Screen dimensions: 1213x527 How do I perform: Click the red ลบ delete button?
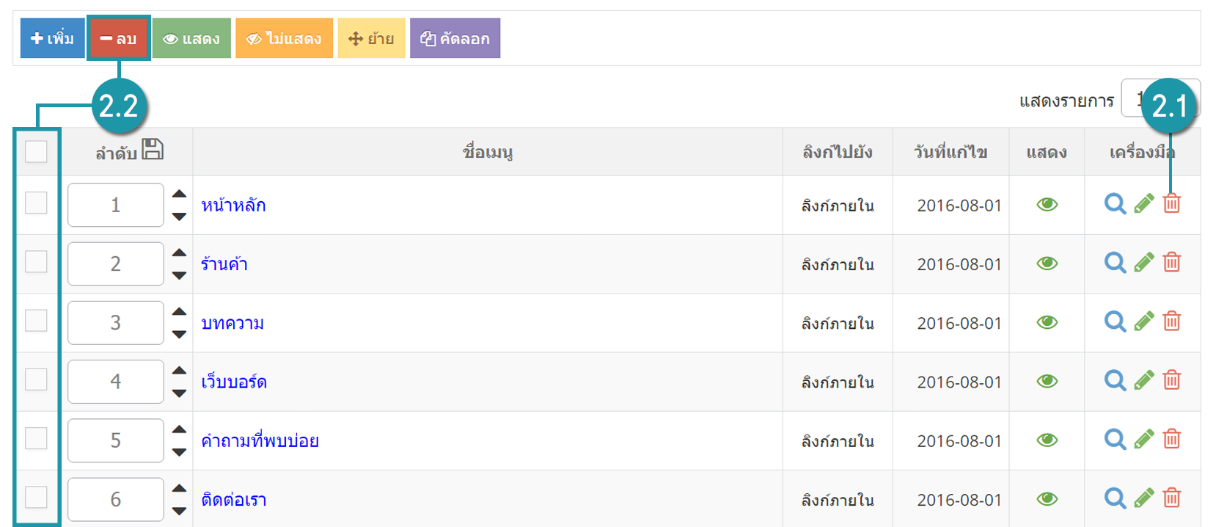pos(119,39)
